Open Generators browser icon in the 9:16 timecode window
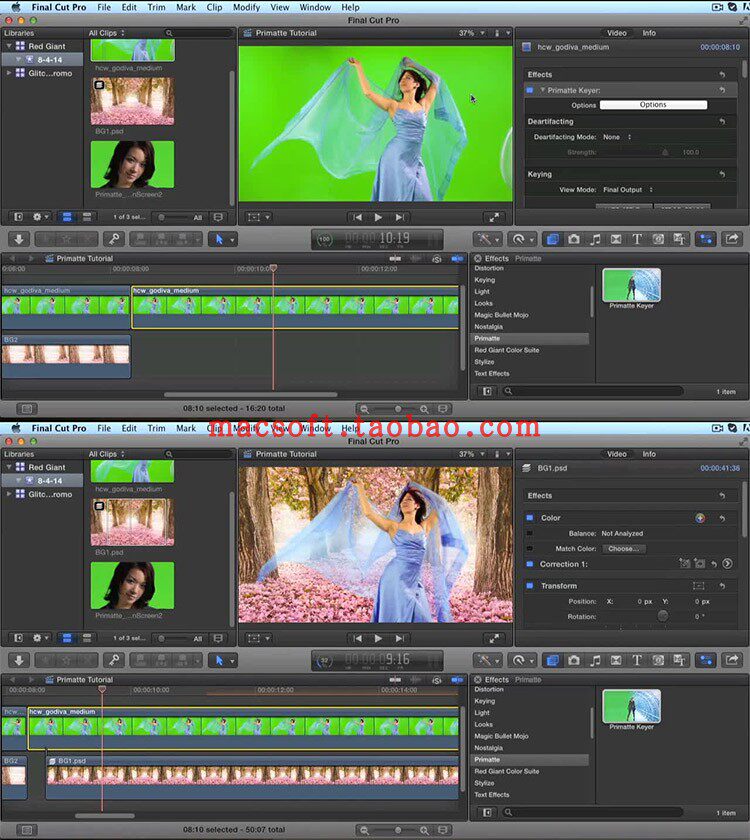The image size is (750, 840). (x=658, y=660)
